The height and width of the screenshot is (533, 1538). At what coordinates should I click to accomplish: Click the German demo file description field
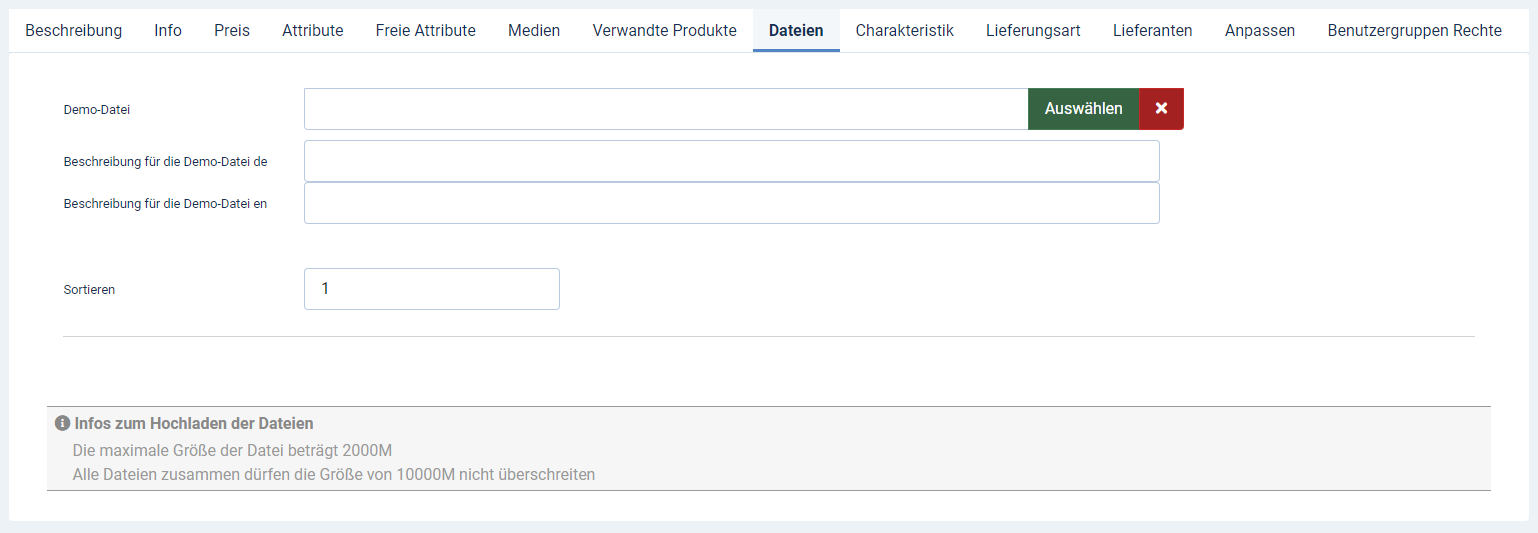pos(732,161)
